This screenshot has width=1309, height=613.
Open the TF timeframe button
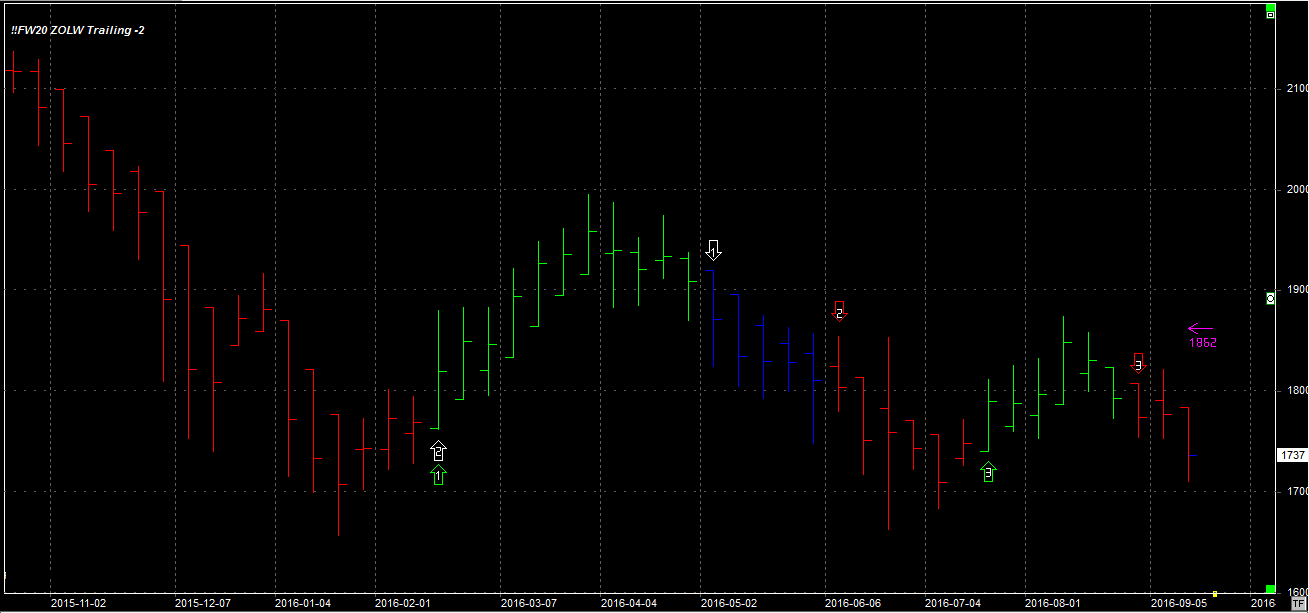click(1298, 604)
